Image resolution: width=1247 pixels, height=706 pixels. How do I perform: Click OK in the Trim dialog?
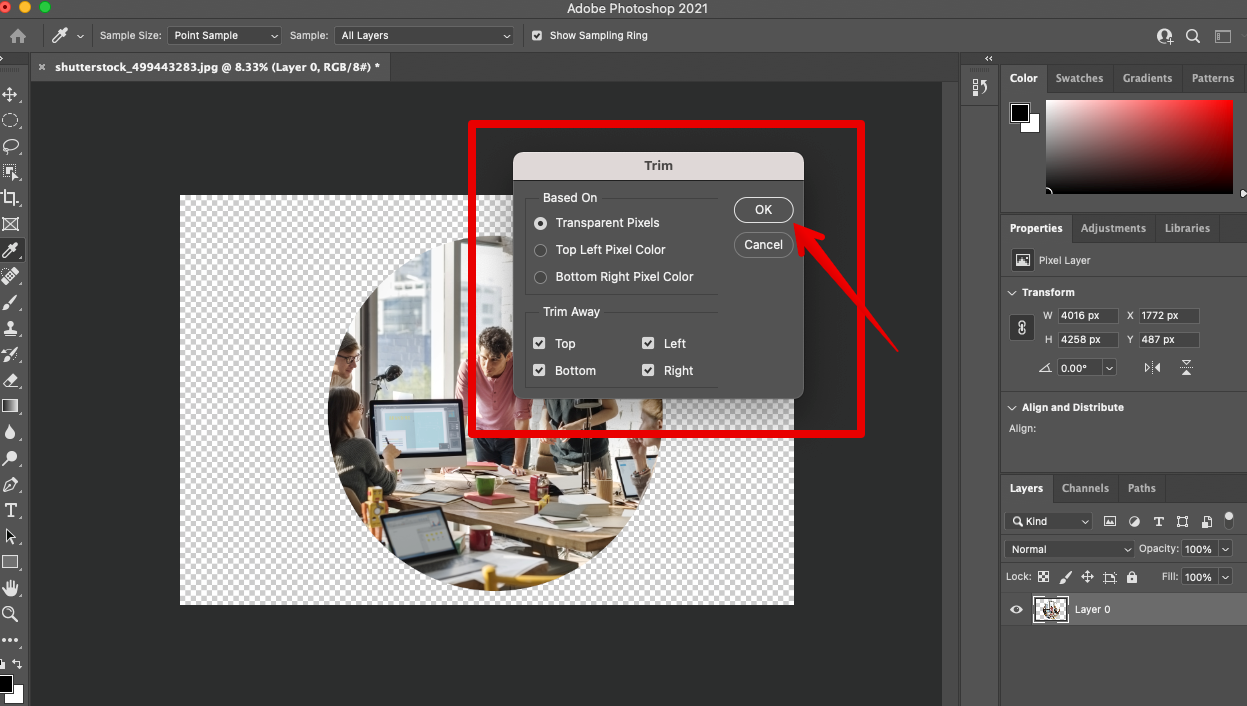click(763, 210)
